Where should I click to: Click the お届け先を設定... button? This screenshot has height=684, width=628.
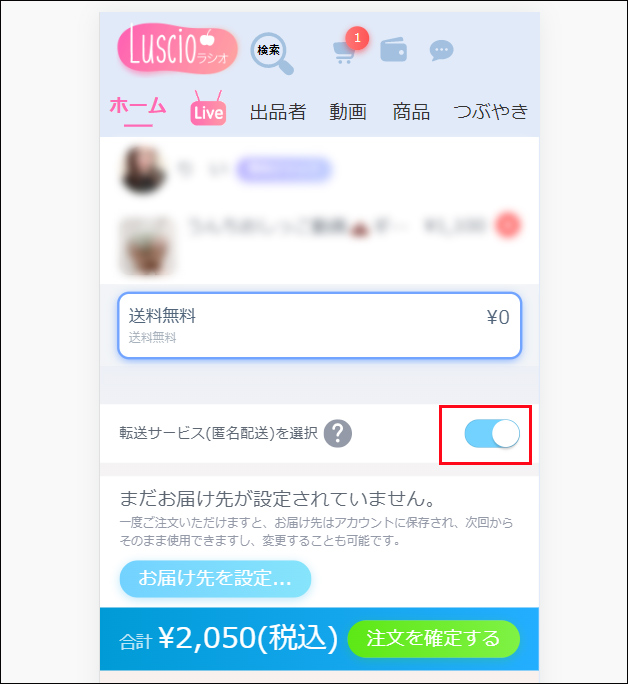(215, 578)
